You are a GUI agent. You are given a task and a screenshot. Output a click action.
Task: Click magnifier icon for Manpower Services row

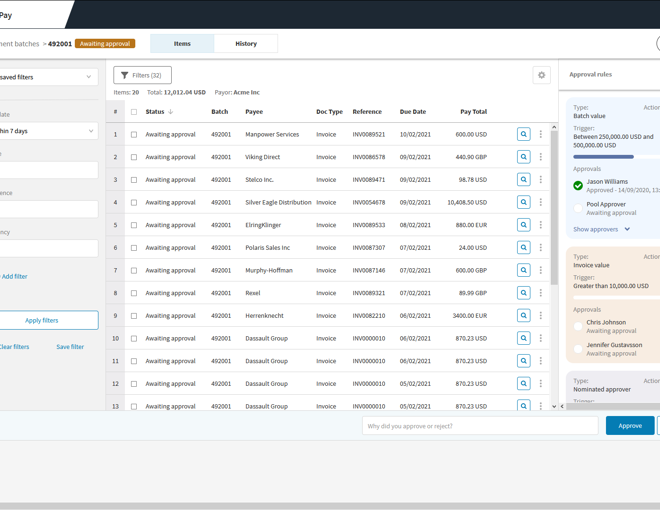(x=523, y=134)
